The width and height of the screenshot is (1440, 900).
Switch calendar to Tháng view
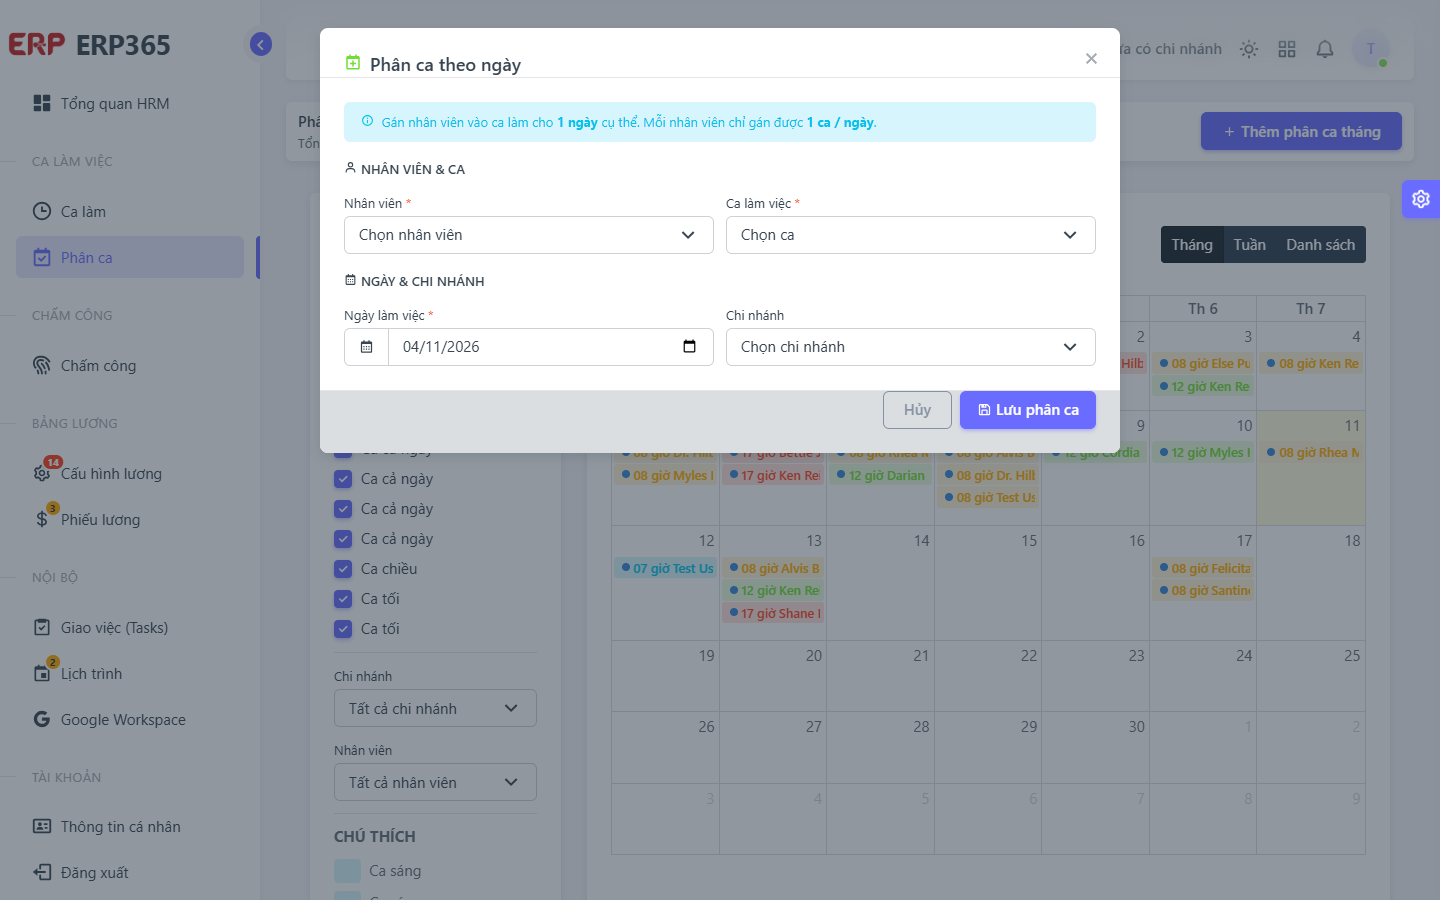(1192, 245)
